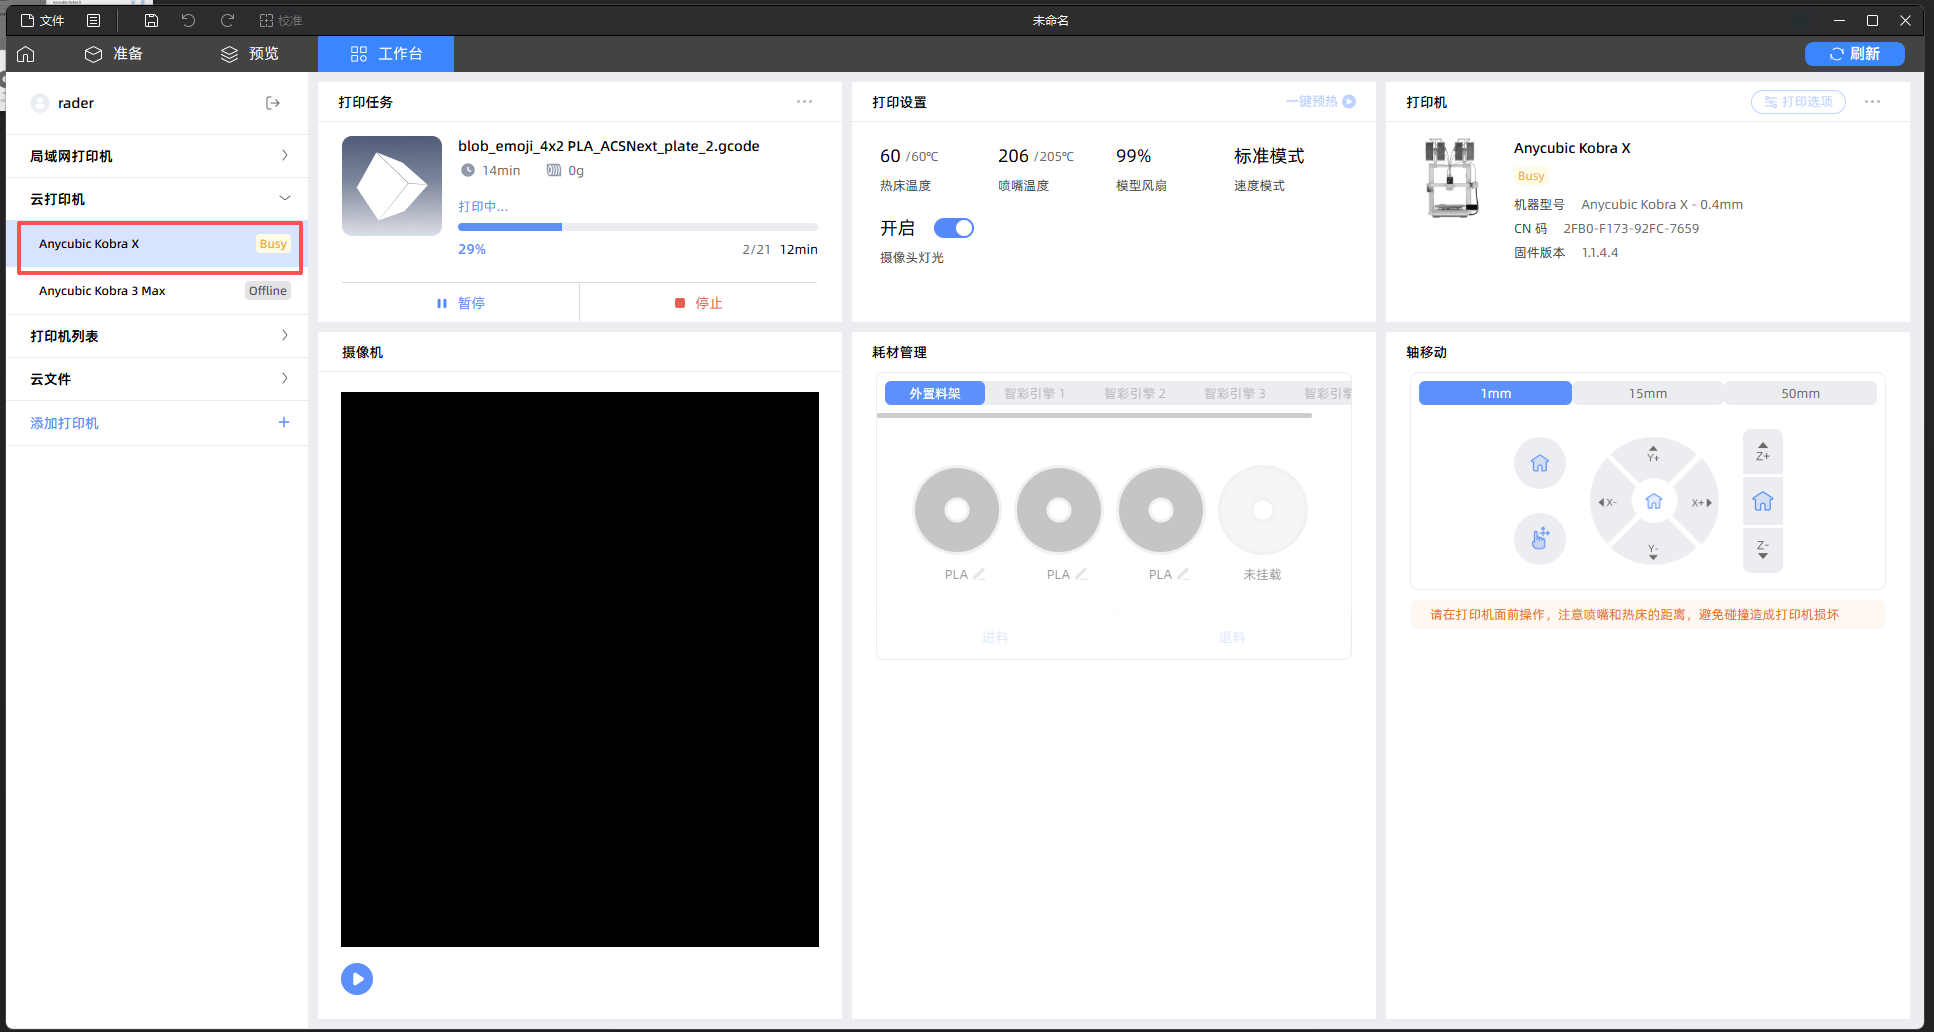Move the X- axis arrow
The image size is (1934, 1032).
point(1607,502)
